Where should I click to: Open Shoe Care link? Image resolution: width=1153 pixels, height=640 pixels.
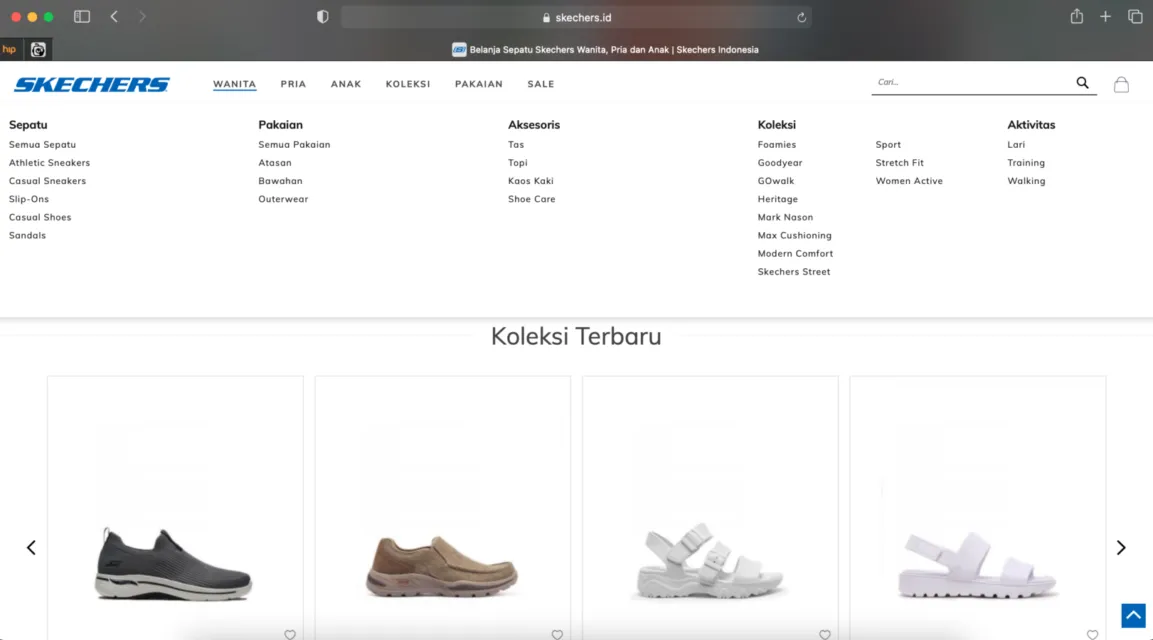tap(532, 199)
